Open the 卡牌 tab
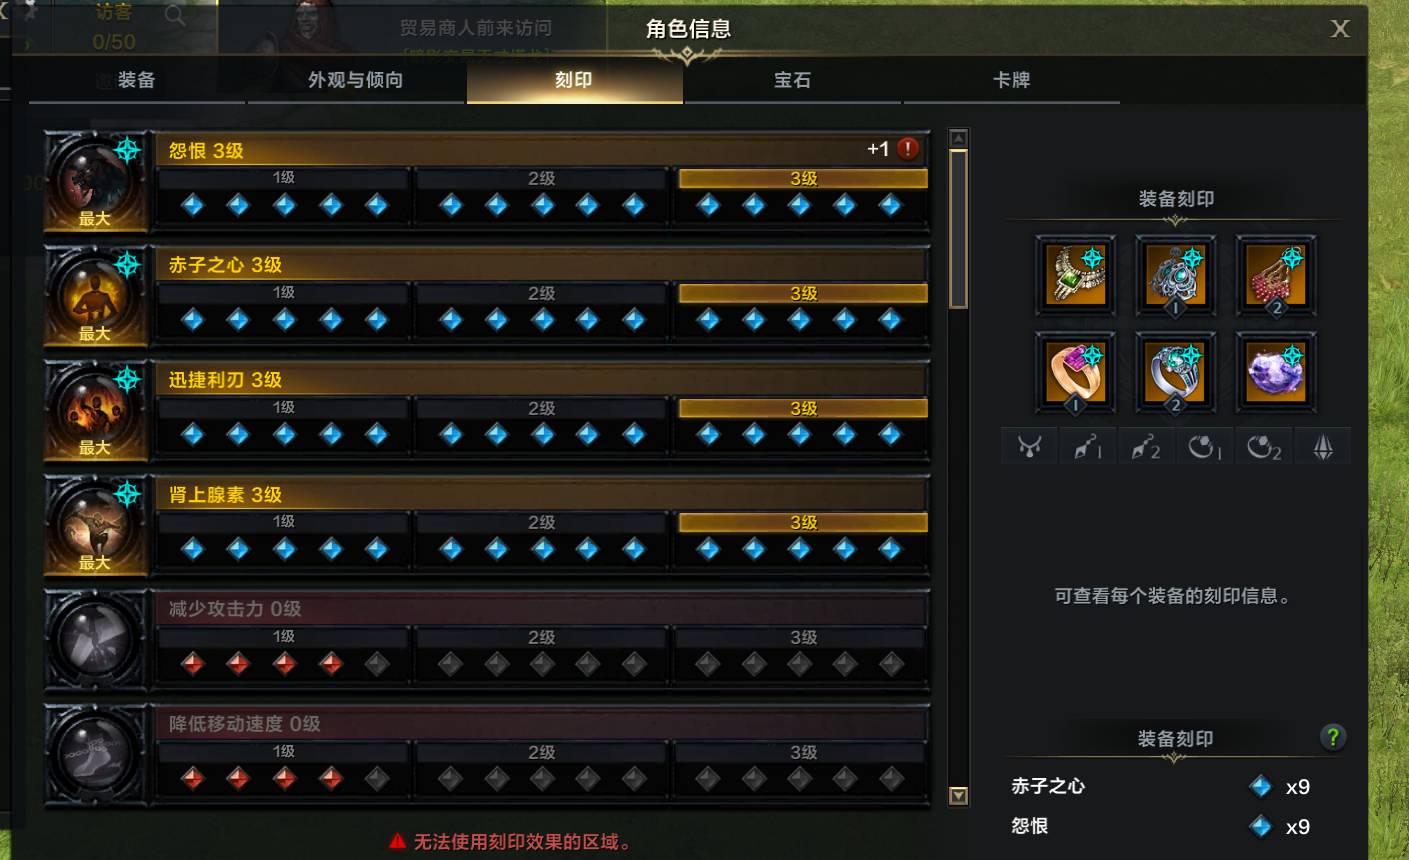The image size is (1409, 860). click(x=1011, y=80)
